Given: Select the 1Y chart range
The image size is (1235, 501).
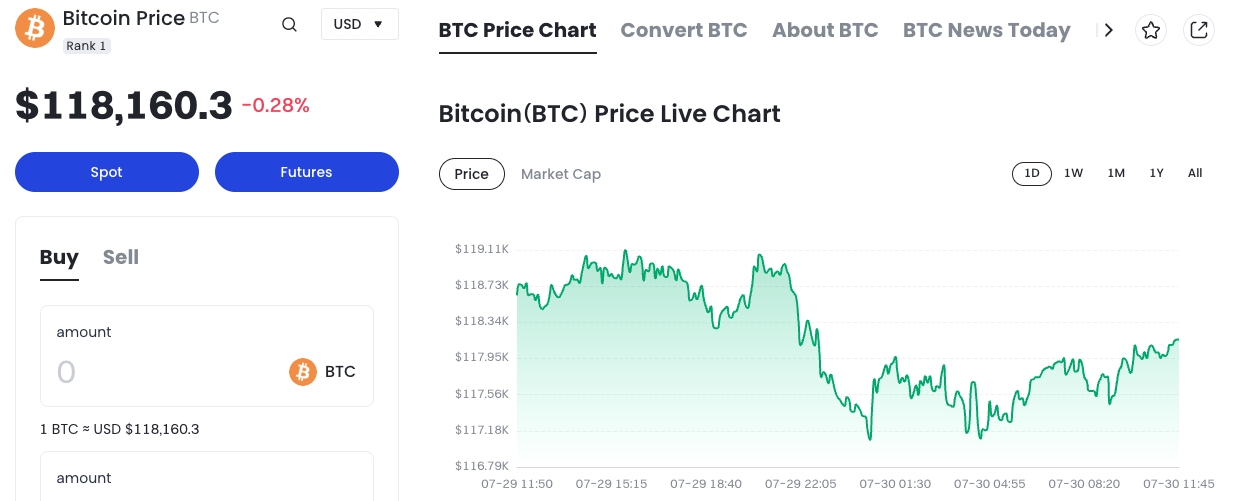Looking at the screenshot, I should click(x=1156, y=173).
